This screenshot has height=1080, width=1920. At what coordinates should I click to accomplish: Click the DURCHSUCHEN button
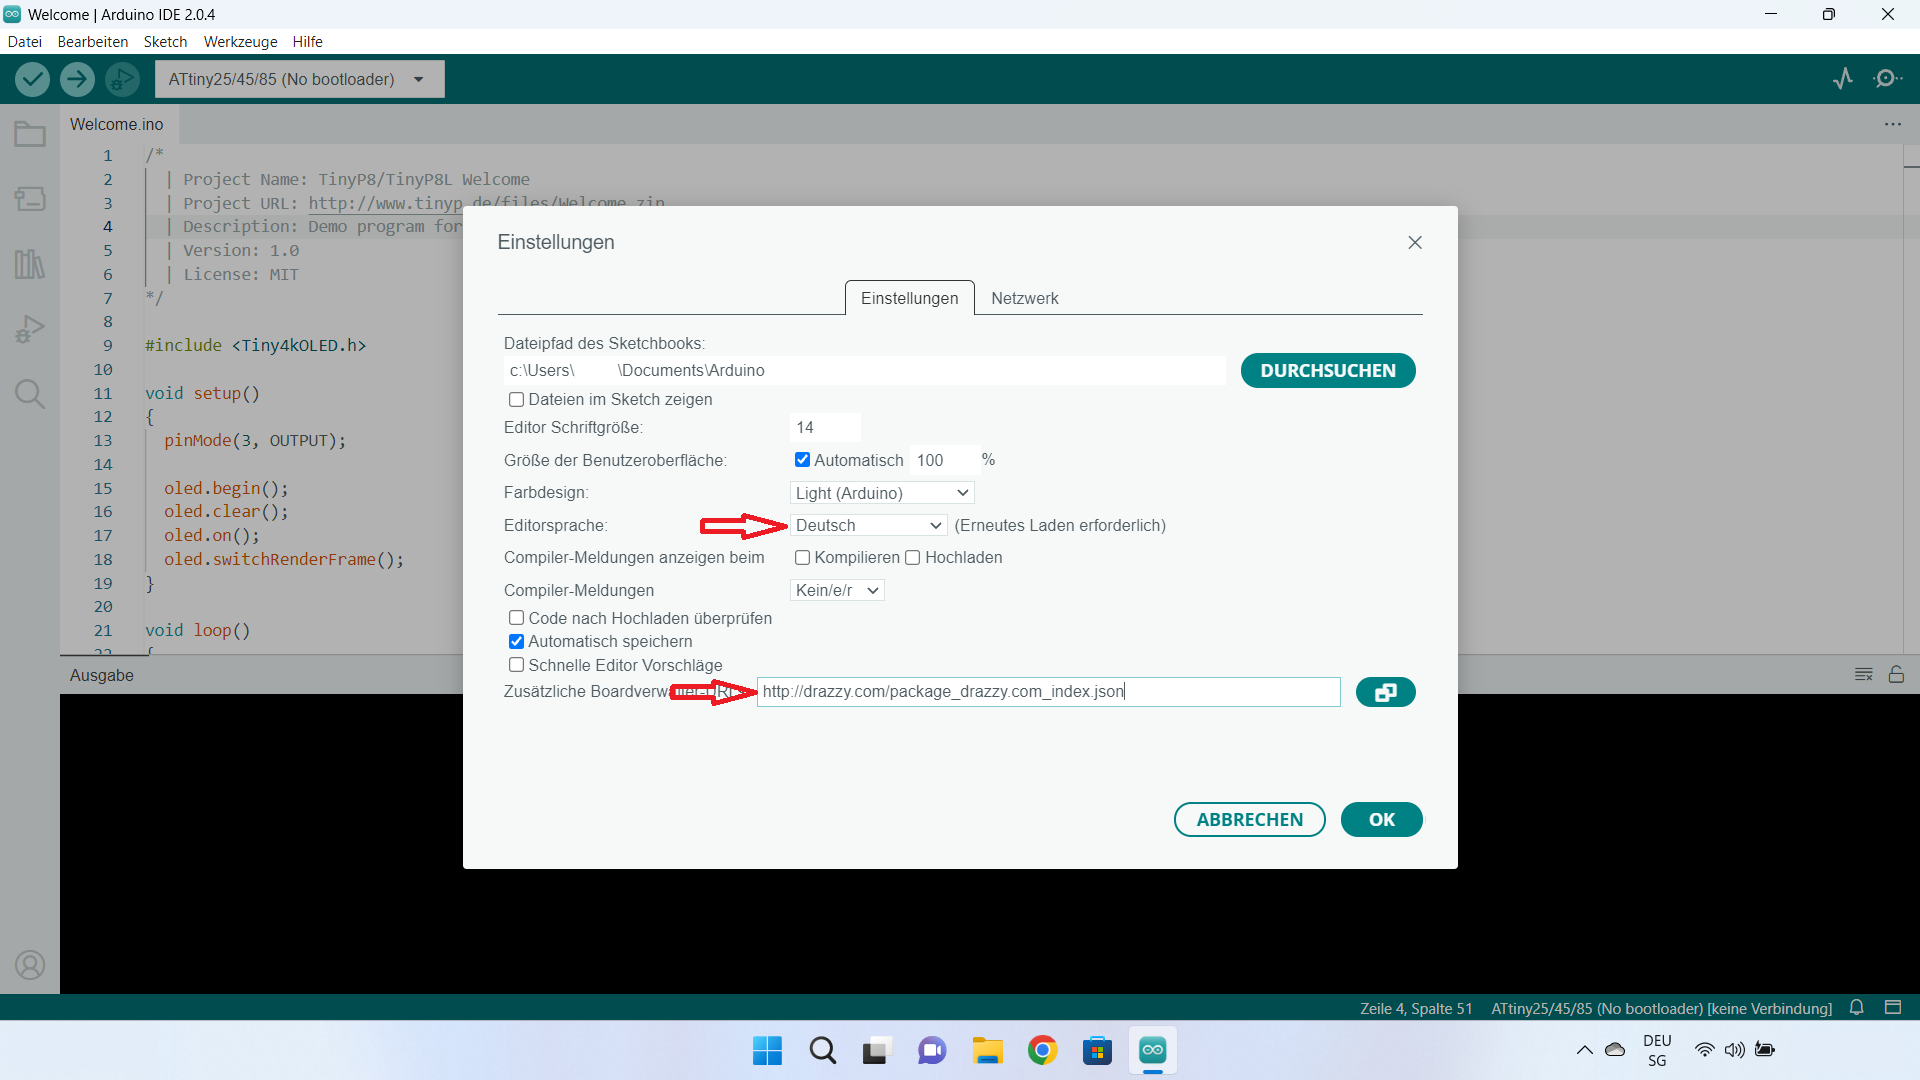(1327, 371)
